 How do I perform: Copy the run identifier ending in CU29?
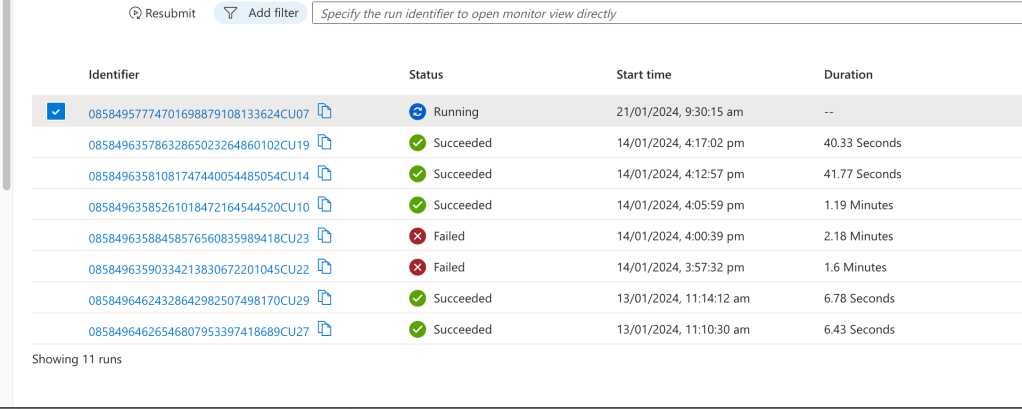tap(325, 298)
